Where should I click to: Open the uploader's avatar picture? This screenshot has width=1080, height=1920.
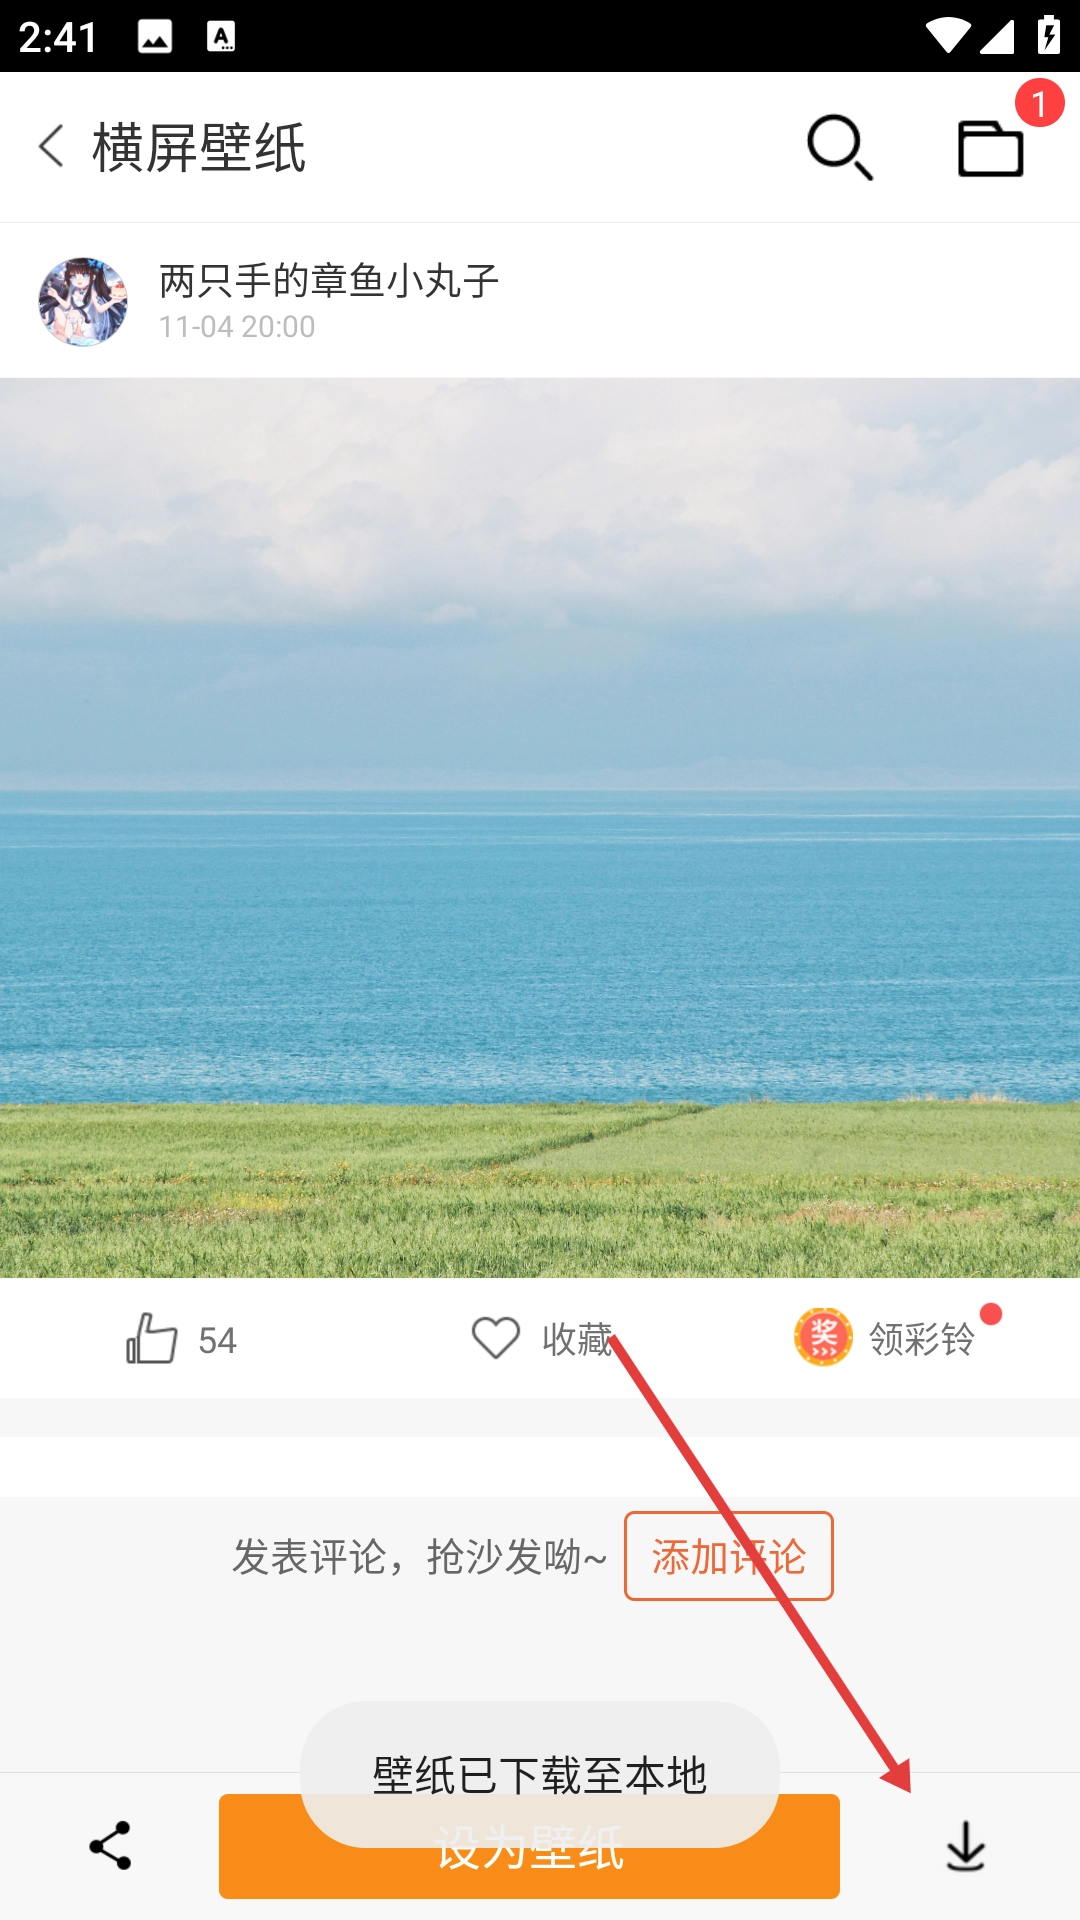pyautogui.click(x=83, y=301)
